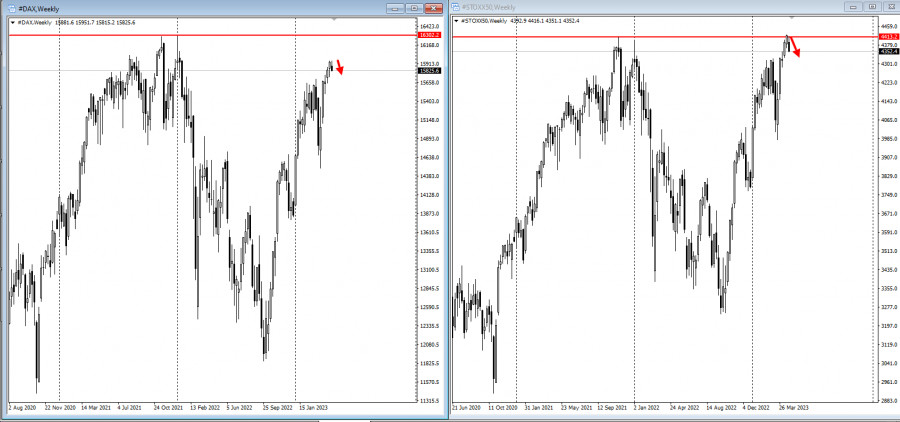This screenshot has height=422, width=900.
Task: Click the 31 Jan 2021 date label
Action: click(x=539, y=407)
